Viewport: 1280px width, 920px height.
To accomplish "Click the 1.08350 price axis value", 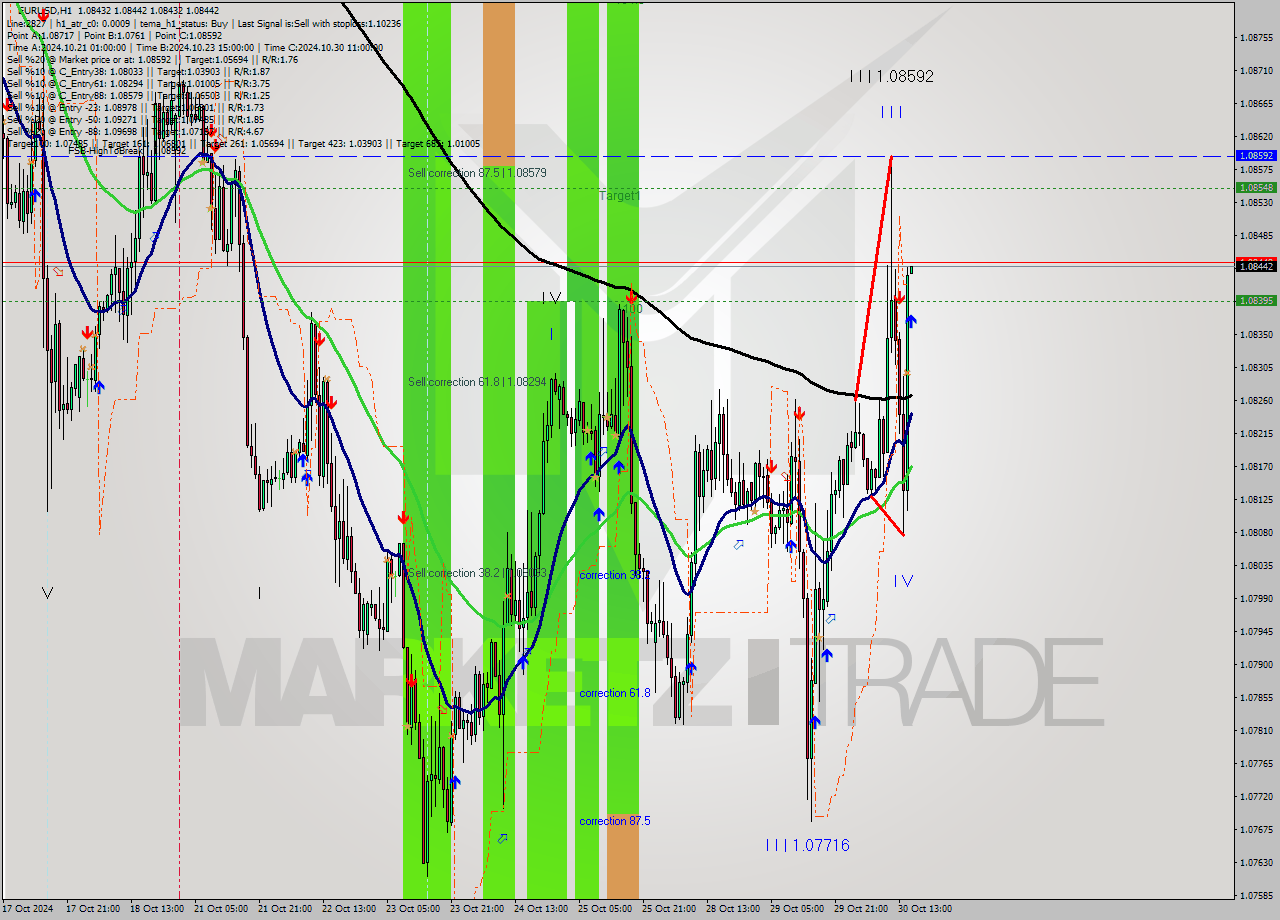I will tap(1256, 334).
